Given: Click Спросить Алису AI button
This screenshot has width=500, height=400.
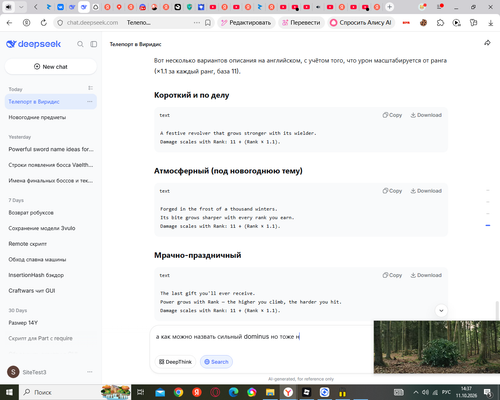Looking at the screenshot, I should click(361, 23).
